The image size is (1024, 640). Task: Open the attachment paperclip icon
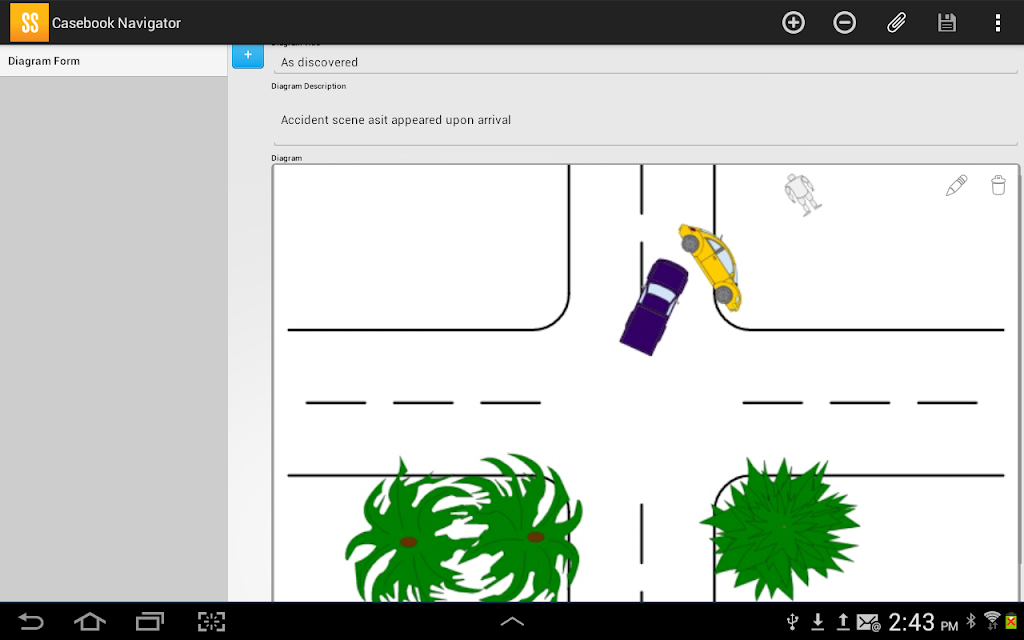click(x=896, y=22)
